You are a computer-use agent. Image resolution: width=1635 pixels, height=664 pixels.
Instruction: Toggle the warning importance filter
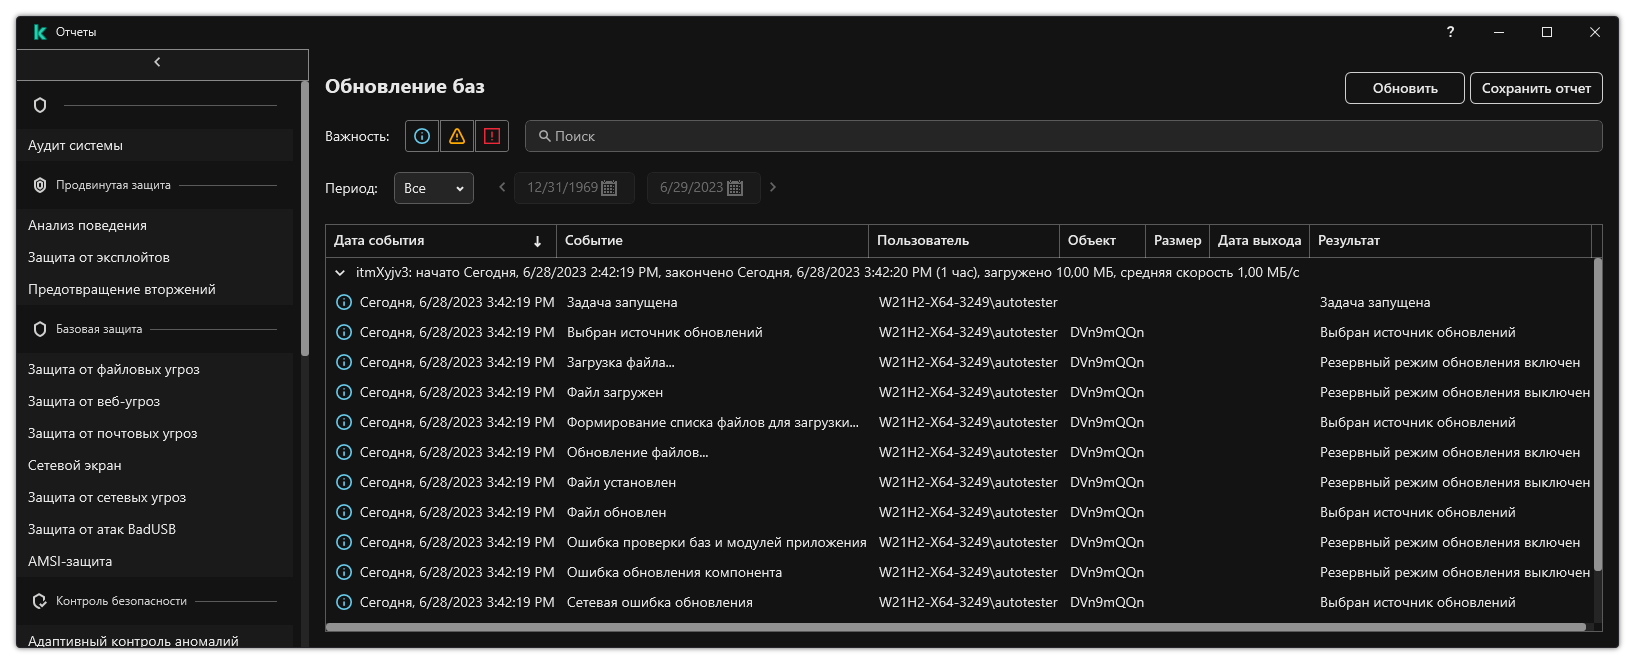(x=457, y=136)
